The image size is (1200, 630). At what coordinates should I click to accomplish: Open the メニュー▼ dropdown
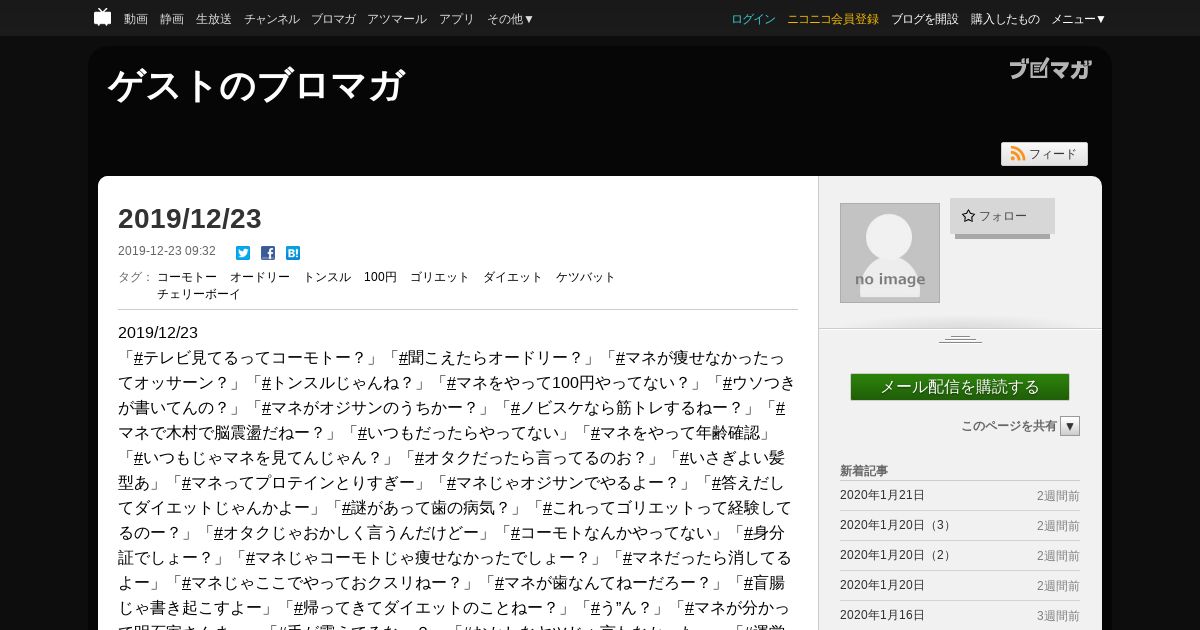pyautogui.click(x=1079, y=19)
